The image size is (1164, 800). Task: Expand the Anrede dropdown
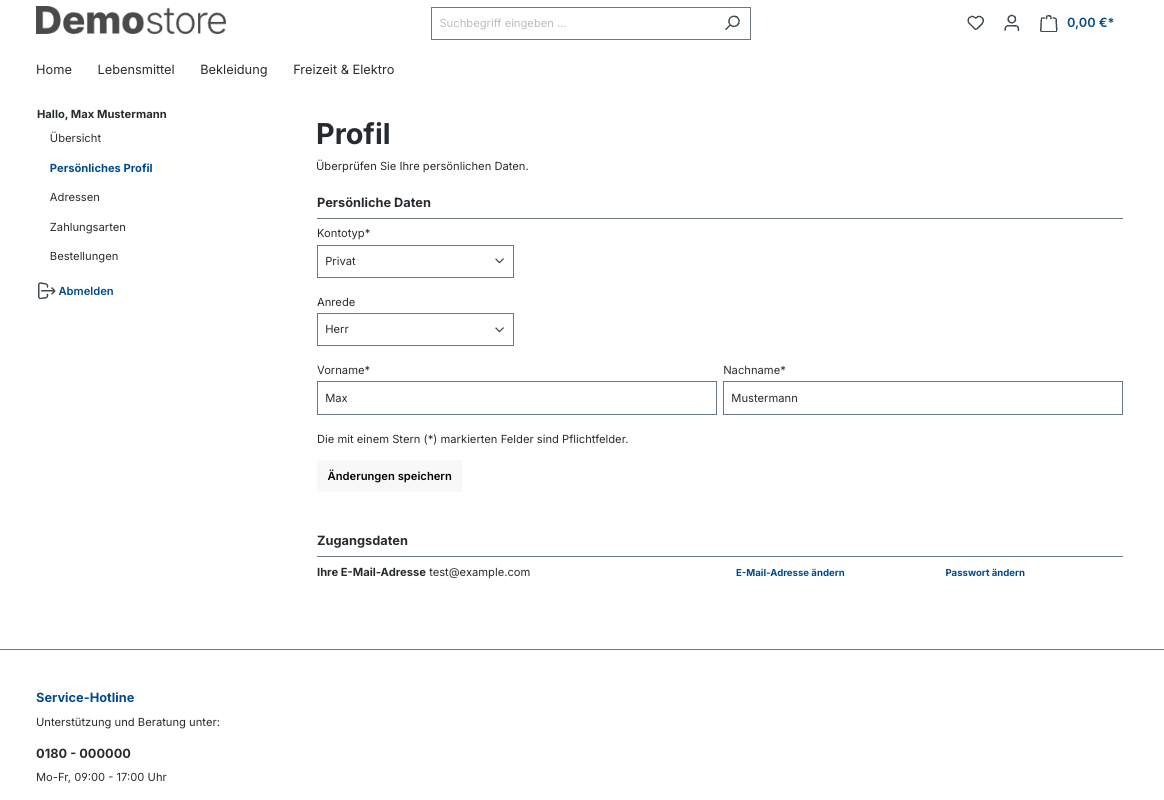point(415,329)
